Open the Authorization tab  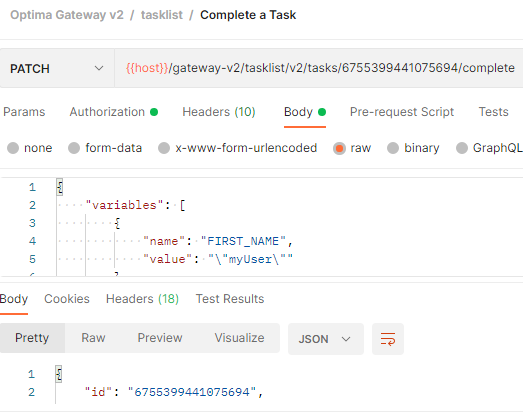[114, 112]
